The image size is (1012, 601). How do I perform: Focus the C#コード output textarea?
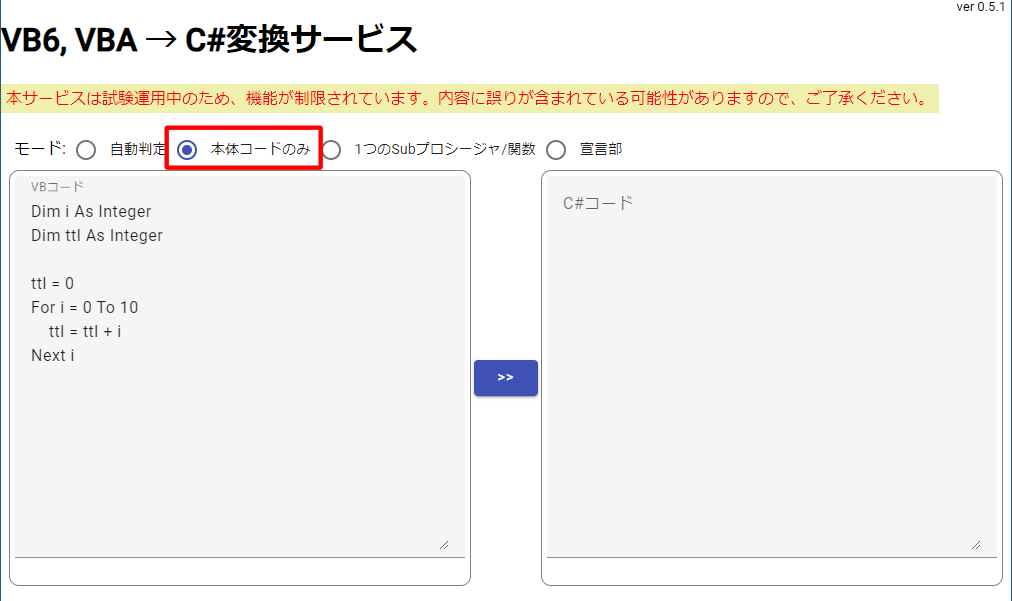pyautogui.click(x=771, y=366)
